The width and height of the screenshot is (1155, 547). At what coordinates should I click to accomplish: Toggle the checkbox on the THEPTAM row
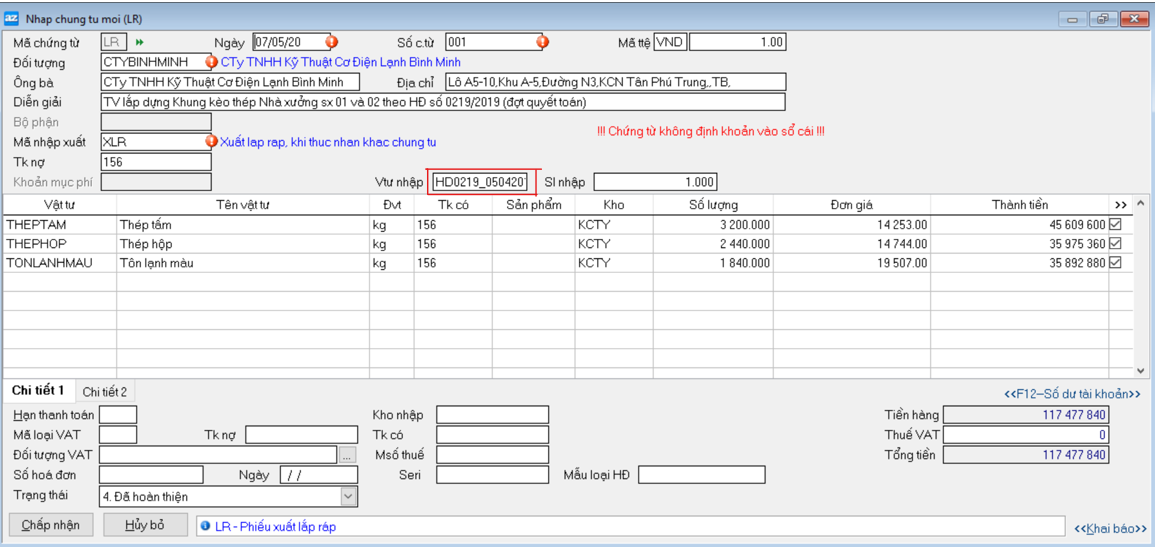pyautogui.click(x=1115, y=225)
